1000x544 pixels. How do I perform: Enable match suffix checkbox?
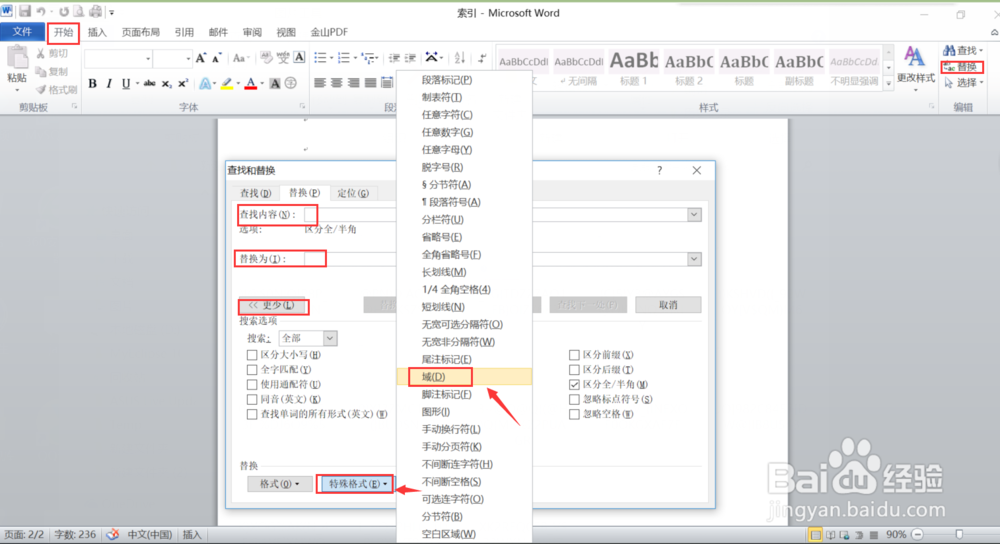[574, 369]
